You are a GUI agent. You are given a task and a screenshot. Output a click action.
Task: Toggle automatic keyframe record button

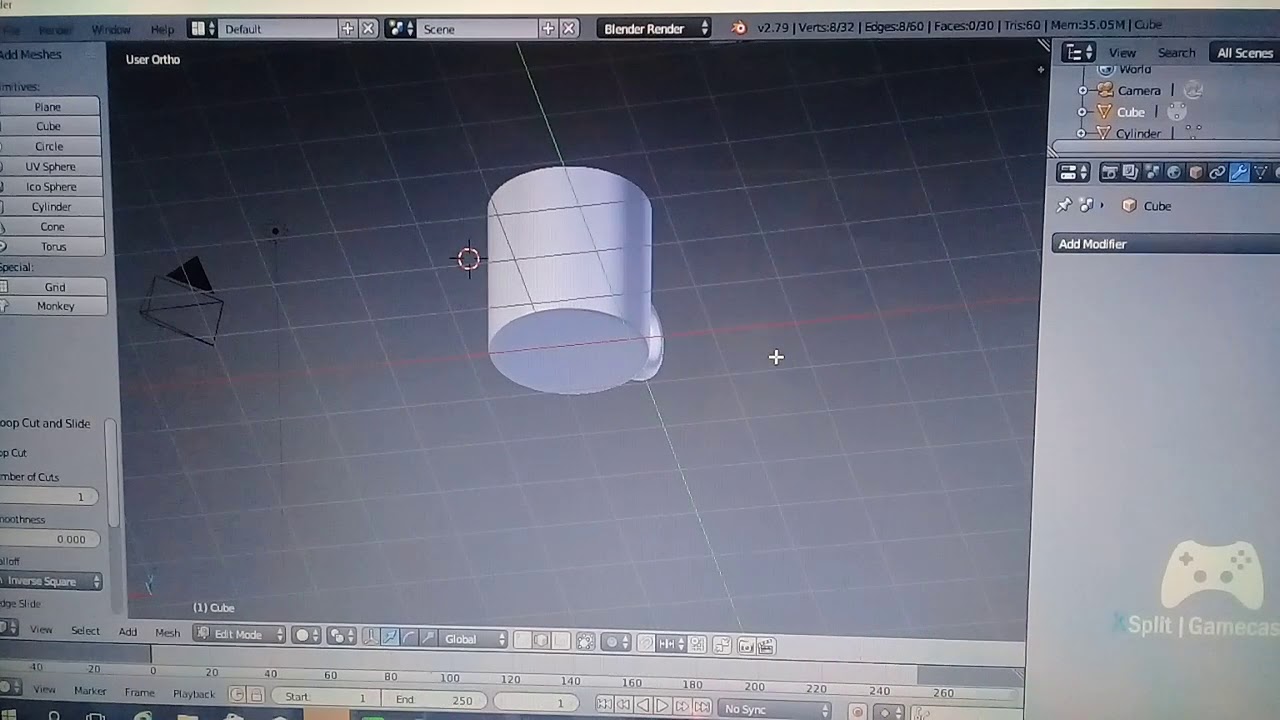coord(857,711)
